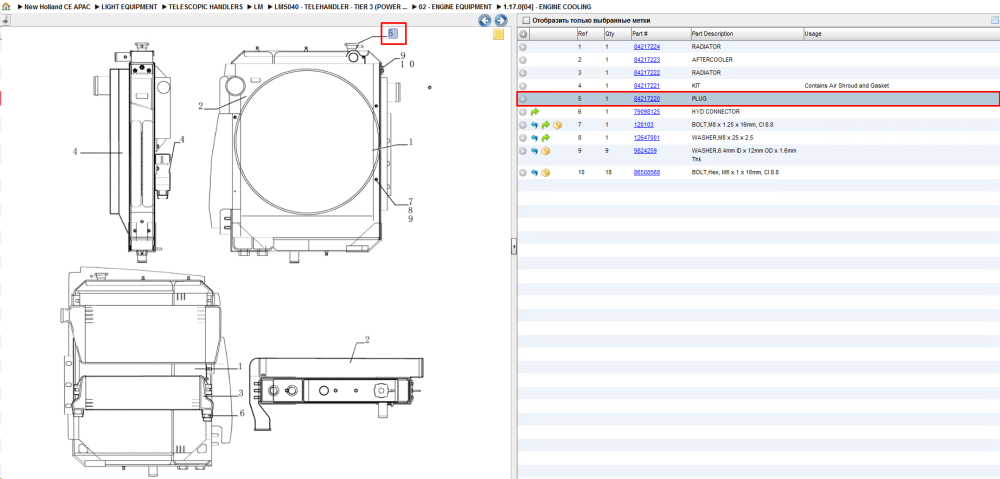Image resolution: width=1000 pixels, height=479 pixels.
Task: Mark the circle for KIT row
Action: click(x=523, y=85)
